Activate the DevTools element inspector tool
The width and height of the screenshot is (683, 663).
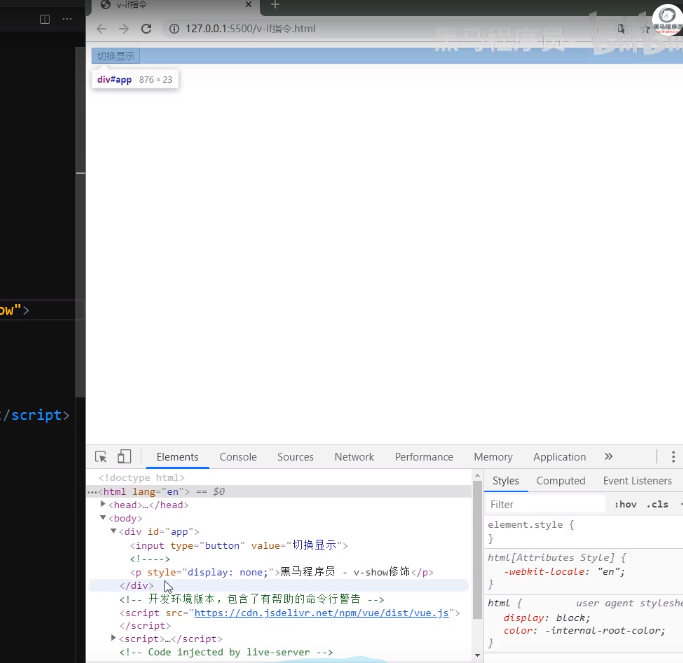[101, 457]
